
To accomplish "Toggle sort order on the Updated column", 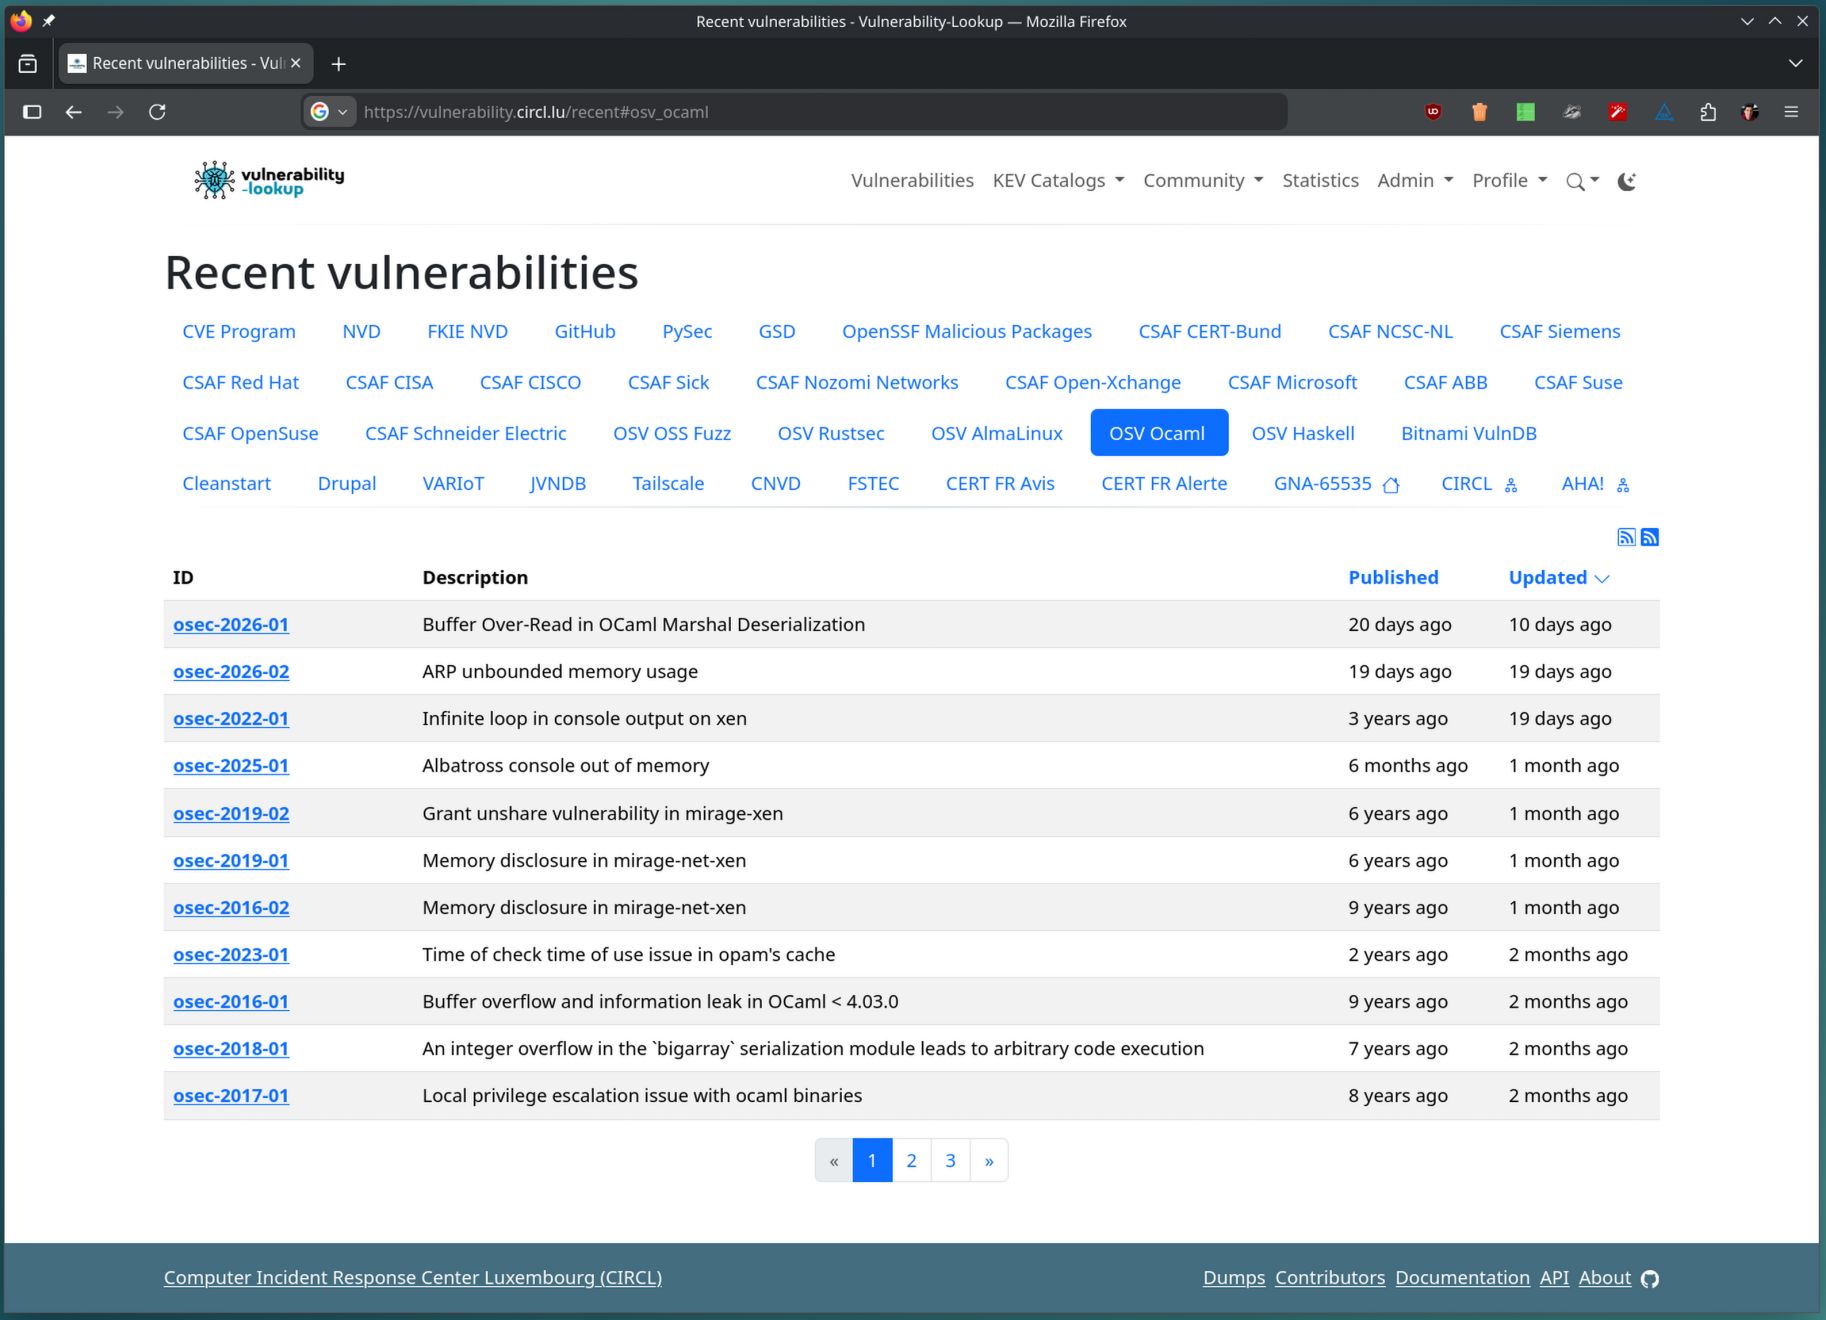I will click(1558, 577).
